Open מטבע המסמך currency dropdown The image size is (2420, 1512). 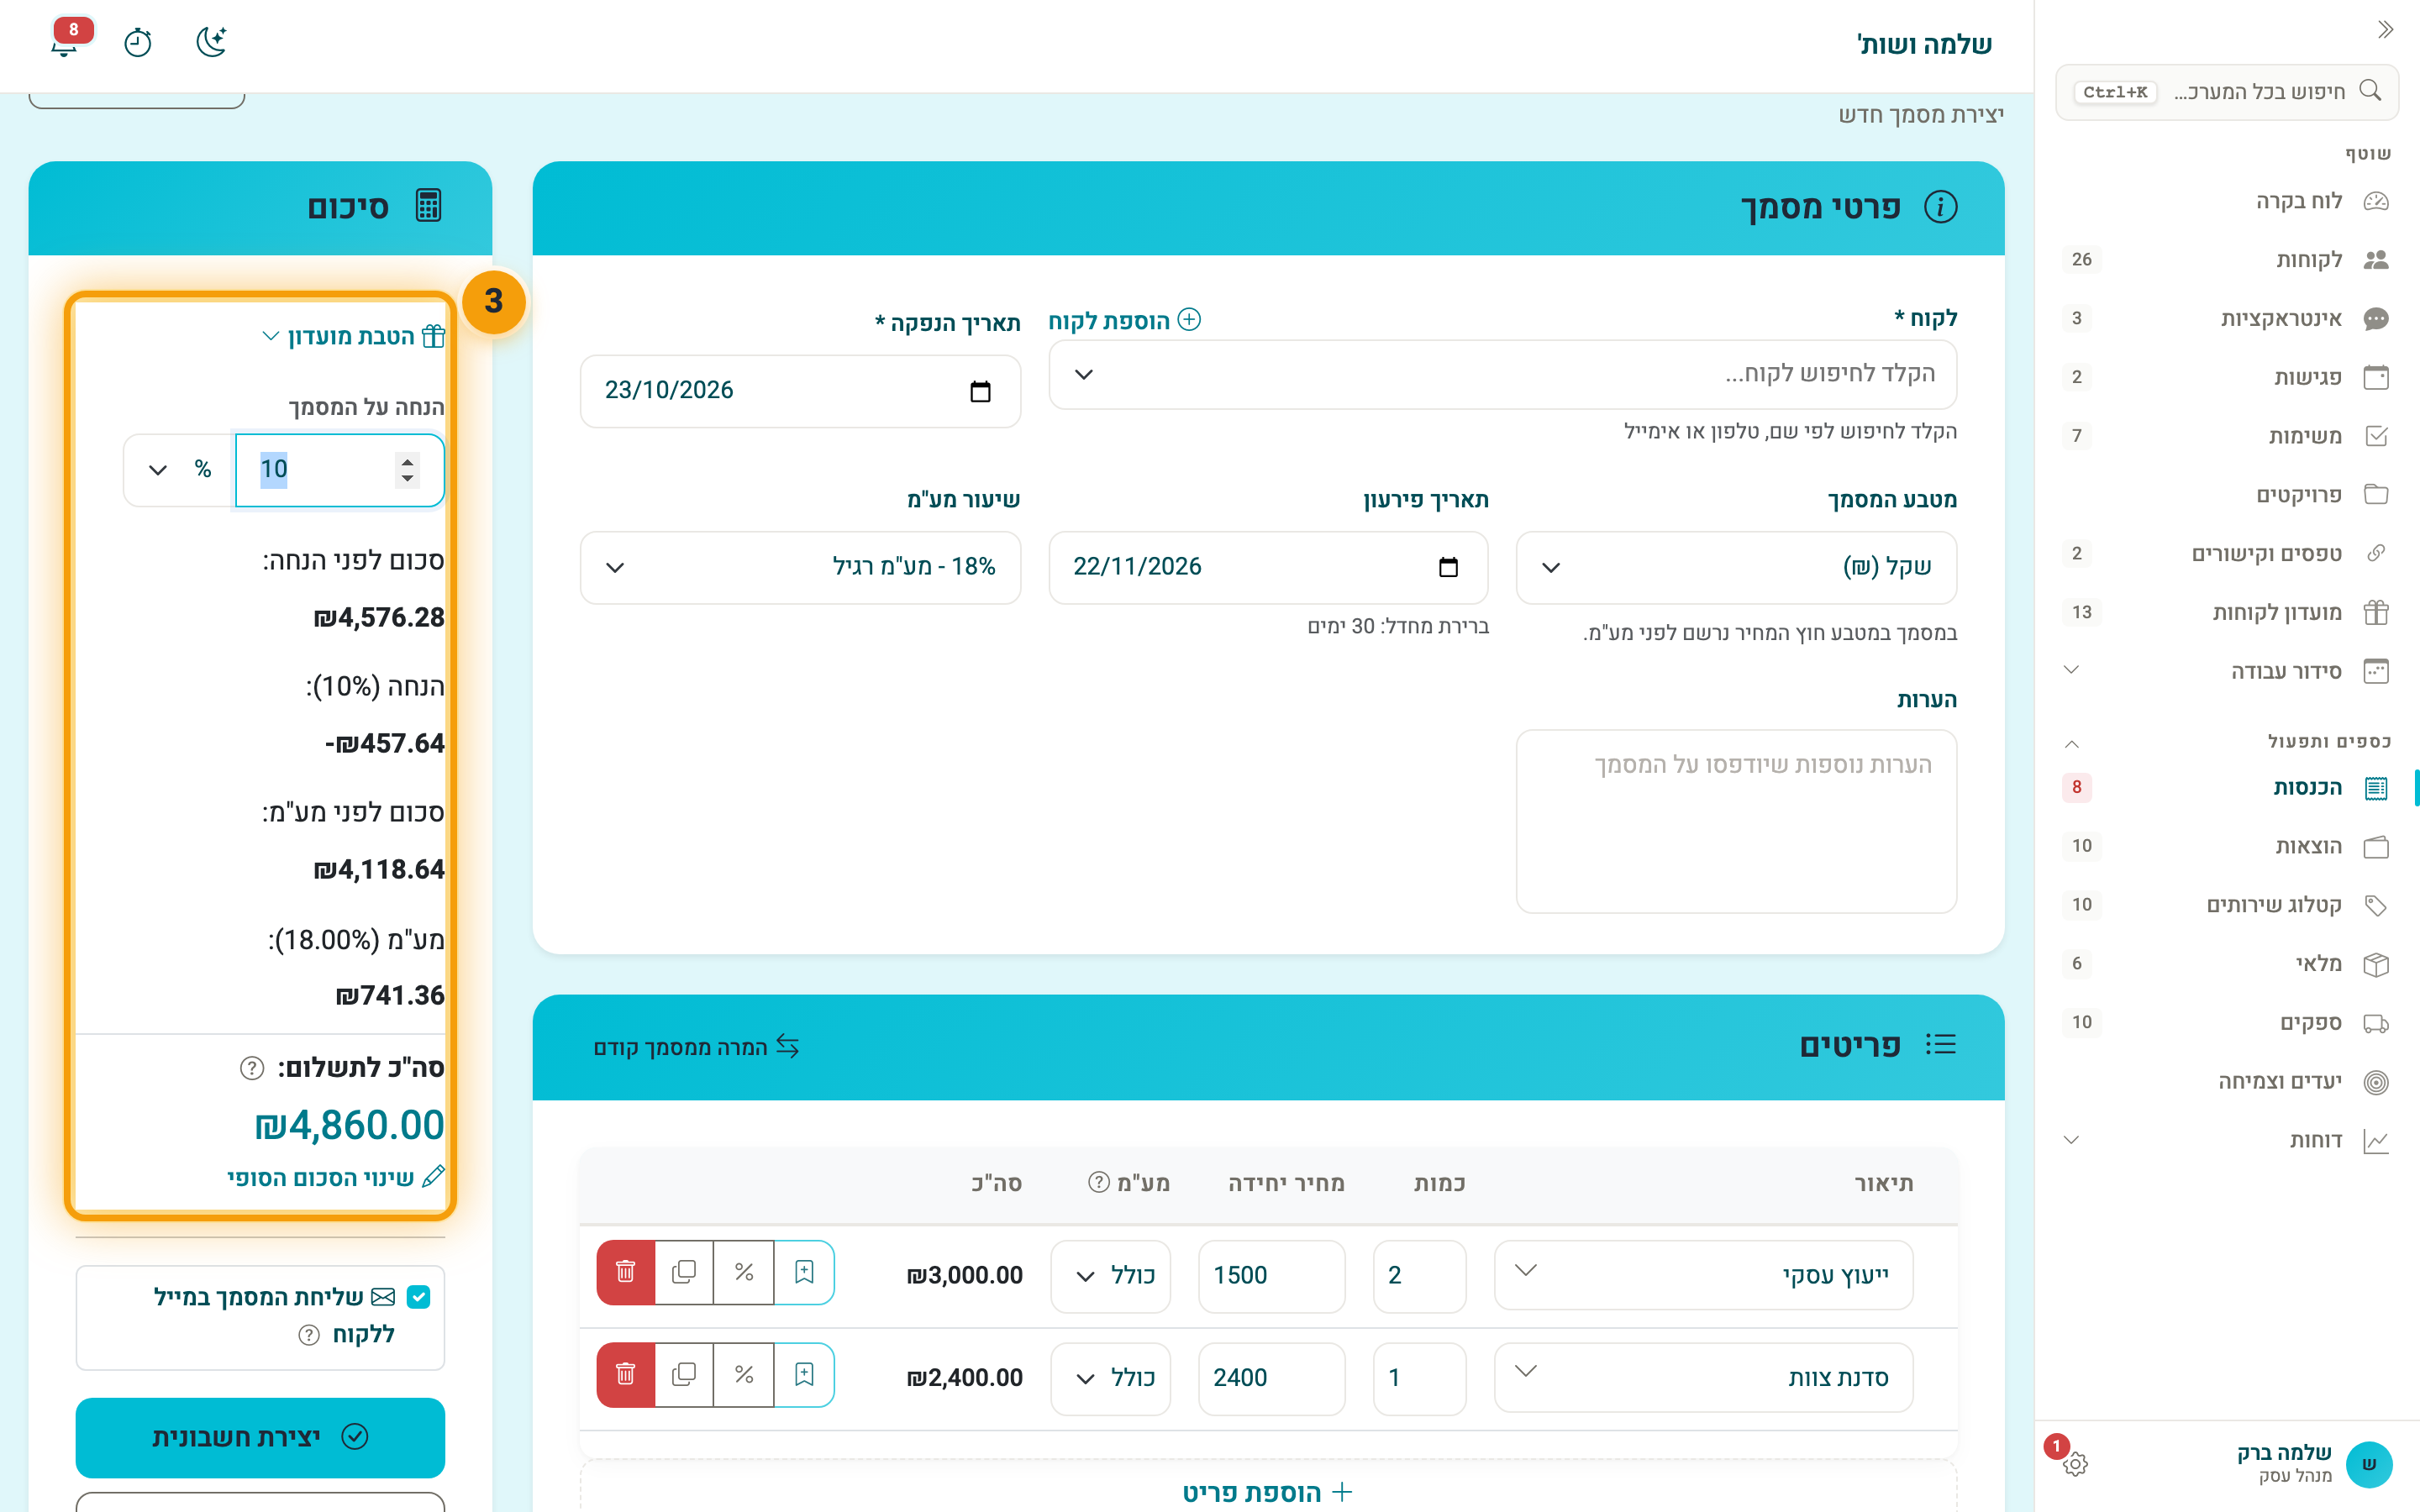1736,567
